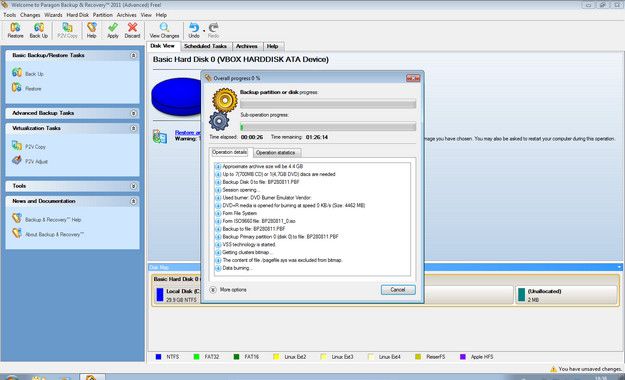
Task: Collapse the News and Documentation panel
Action: click(134, 201)
